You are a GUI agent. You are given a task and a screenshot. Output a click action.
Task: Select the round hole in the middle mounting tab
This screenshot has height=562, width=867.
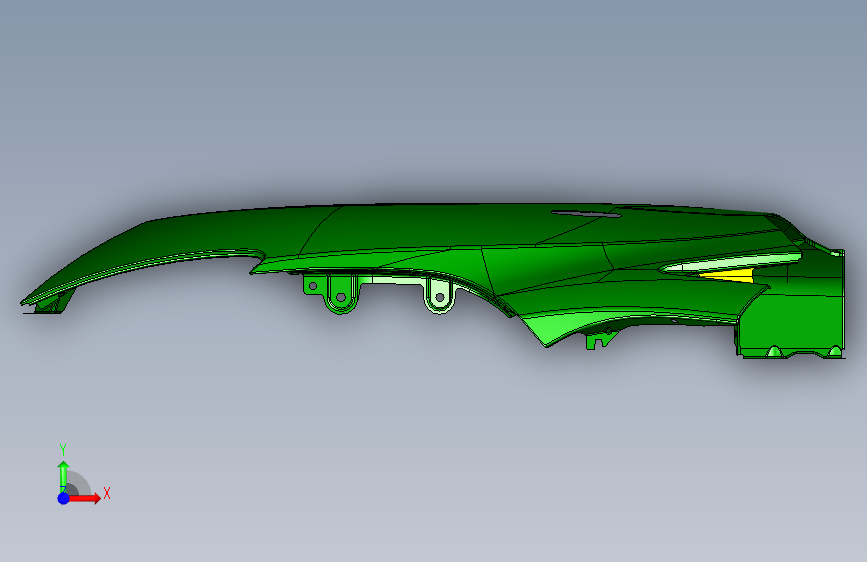(x=341, y=298)
